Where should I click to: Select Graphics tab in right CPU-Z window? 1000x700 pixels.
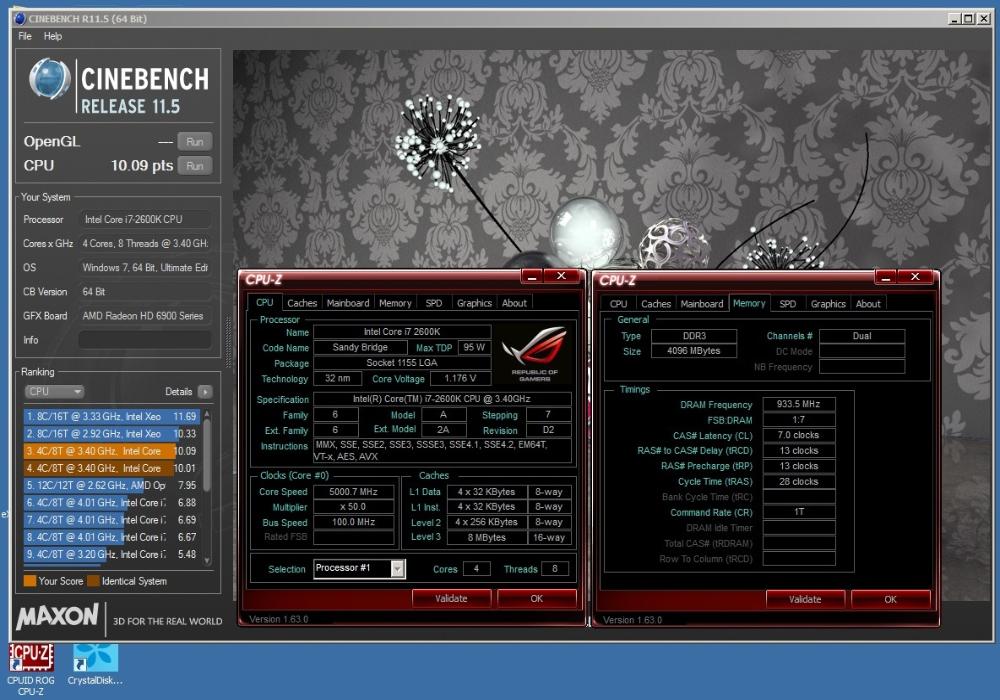coord(828,303)
